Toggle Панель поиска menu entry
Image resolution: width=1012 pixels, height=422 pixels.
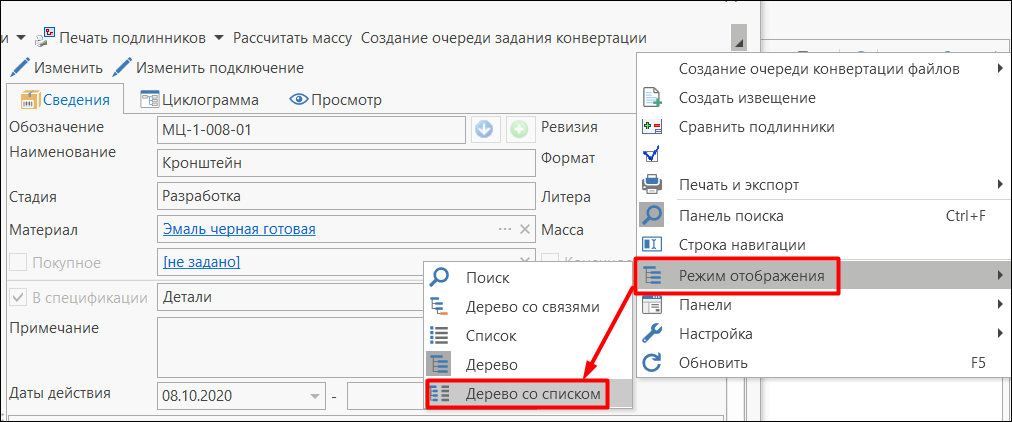[x=824, y=216]
